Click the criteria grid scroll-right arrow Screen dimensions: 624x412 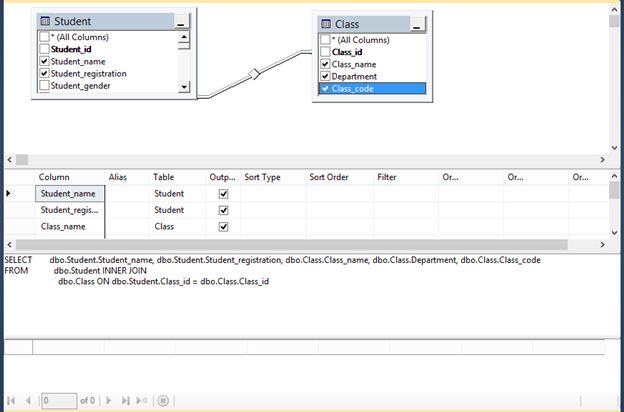(x=603, y=244)
